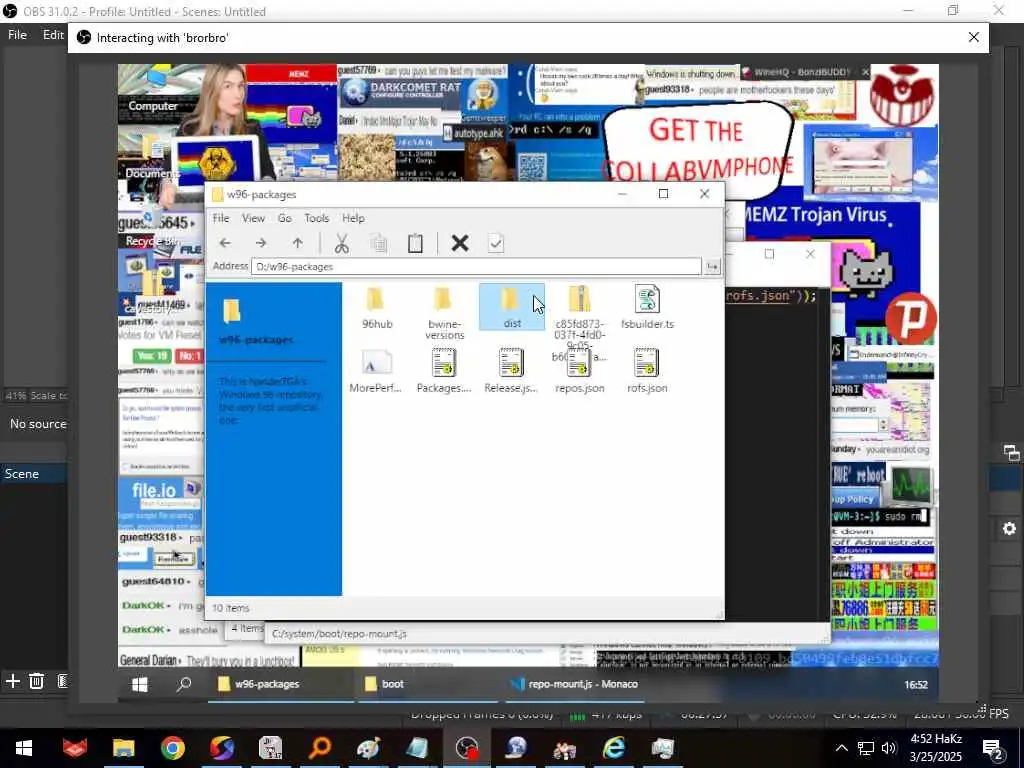Image resolution: width=1024 pixels, height=768 pixels.
Task: Open the Help menu in w96-packages window
Action: [353, 218]
